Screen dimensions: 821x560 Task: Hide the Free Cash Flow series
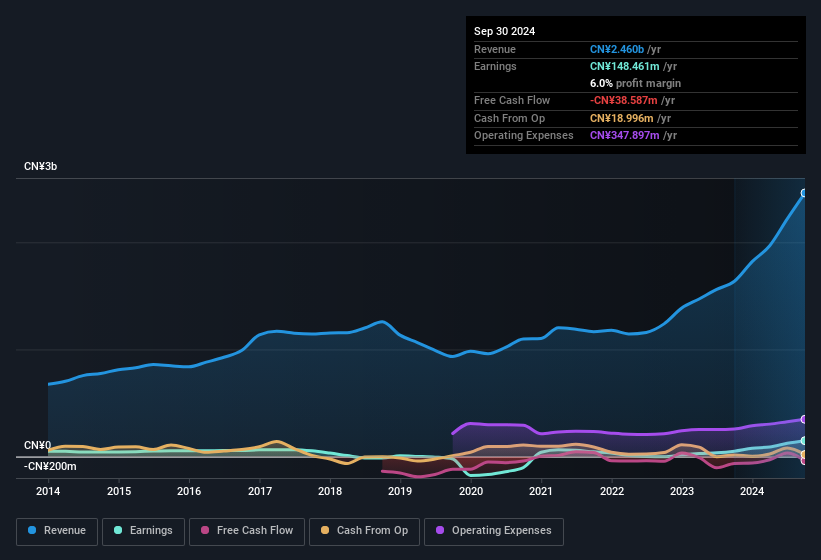click(x=247, y=531)
